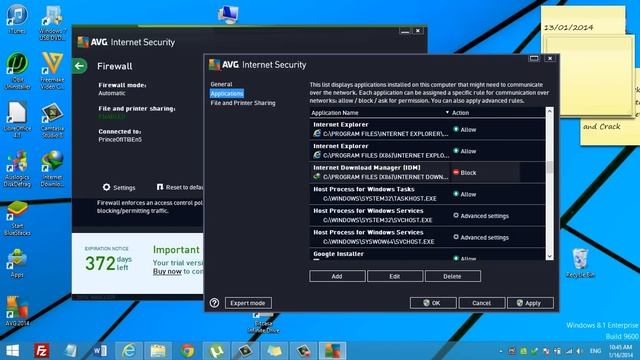Image resolution: width=640 pixels, height=360 pixels.
Task: Open uTorrent from the taskbar
Action: (x=216, y=351)
